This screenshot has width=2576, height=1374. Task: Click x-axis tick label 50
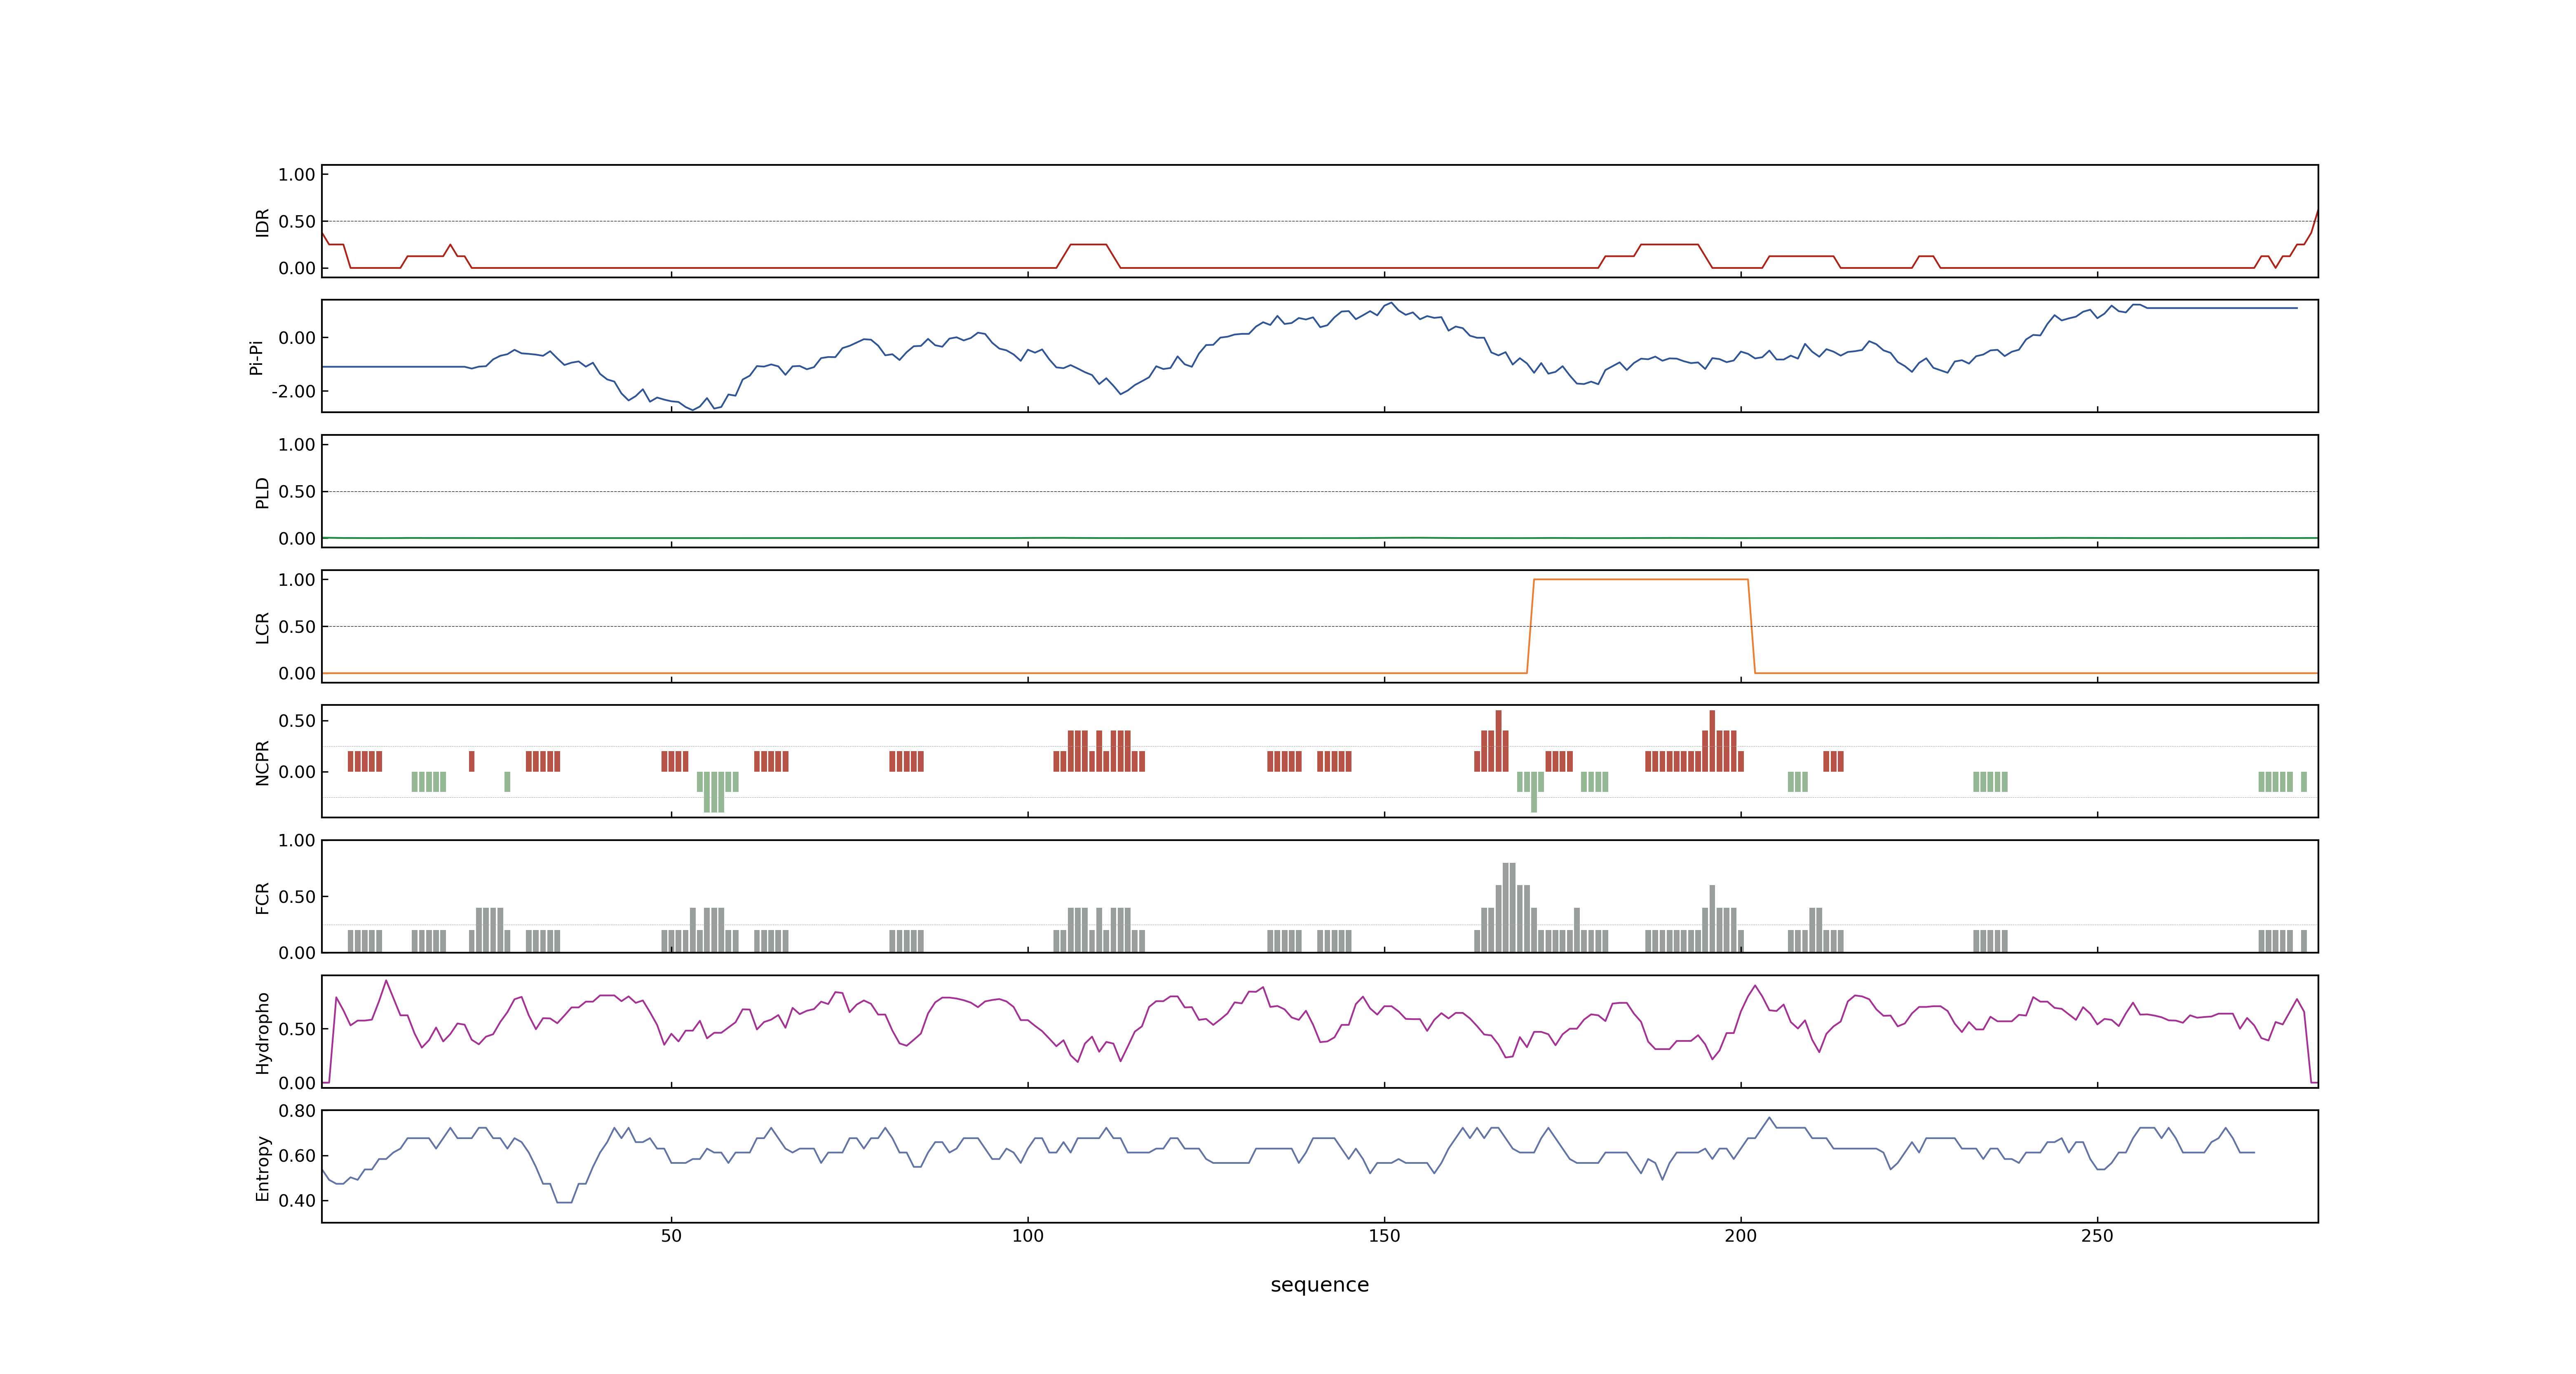coord(671,1236)
